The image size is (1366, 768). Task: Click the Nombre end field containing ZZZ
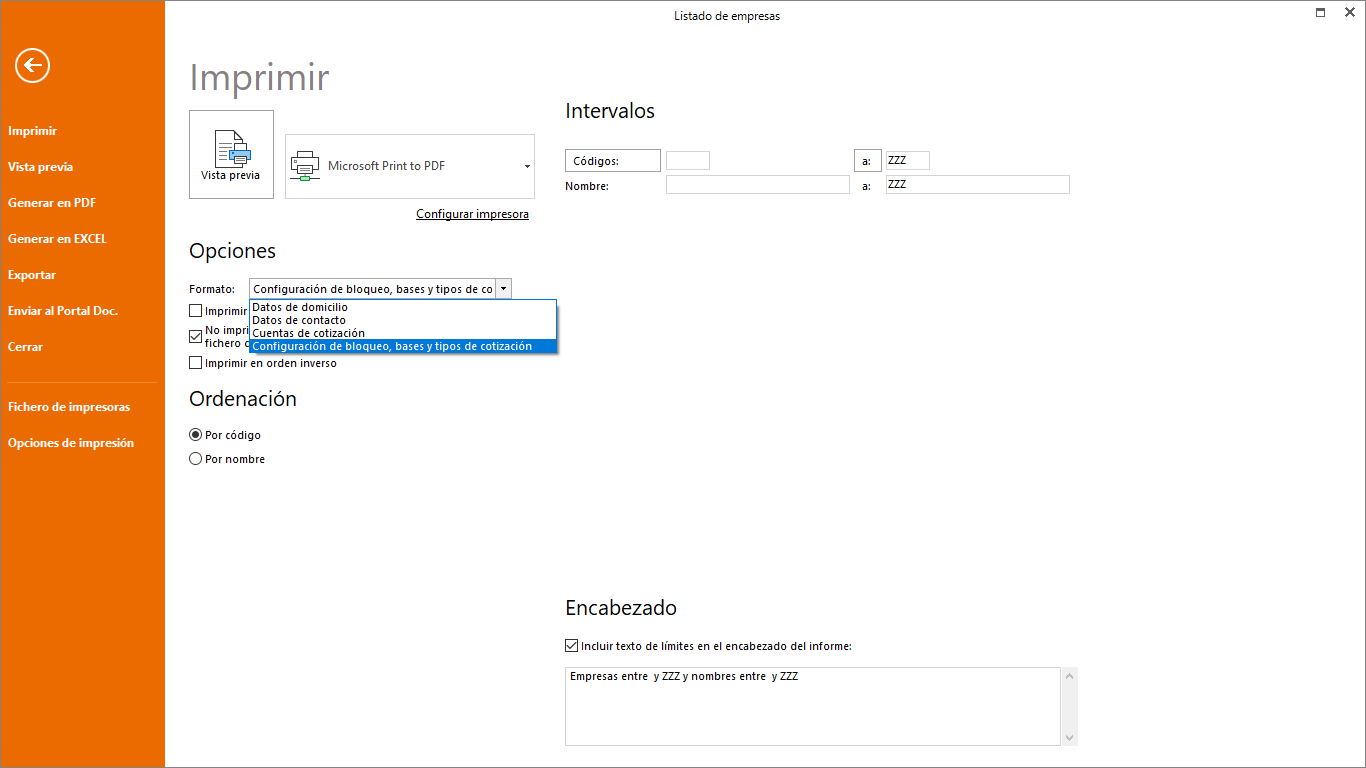coord(978,185)
